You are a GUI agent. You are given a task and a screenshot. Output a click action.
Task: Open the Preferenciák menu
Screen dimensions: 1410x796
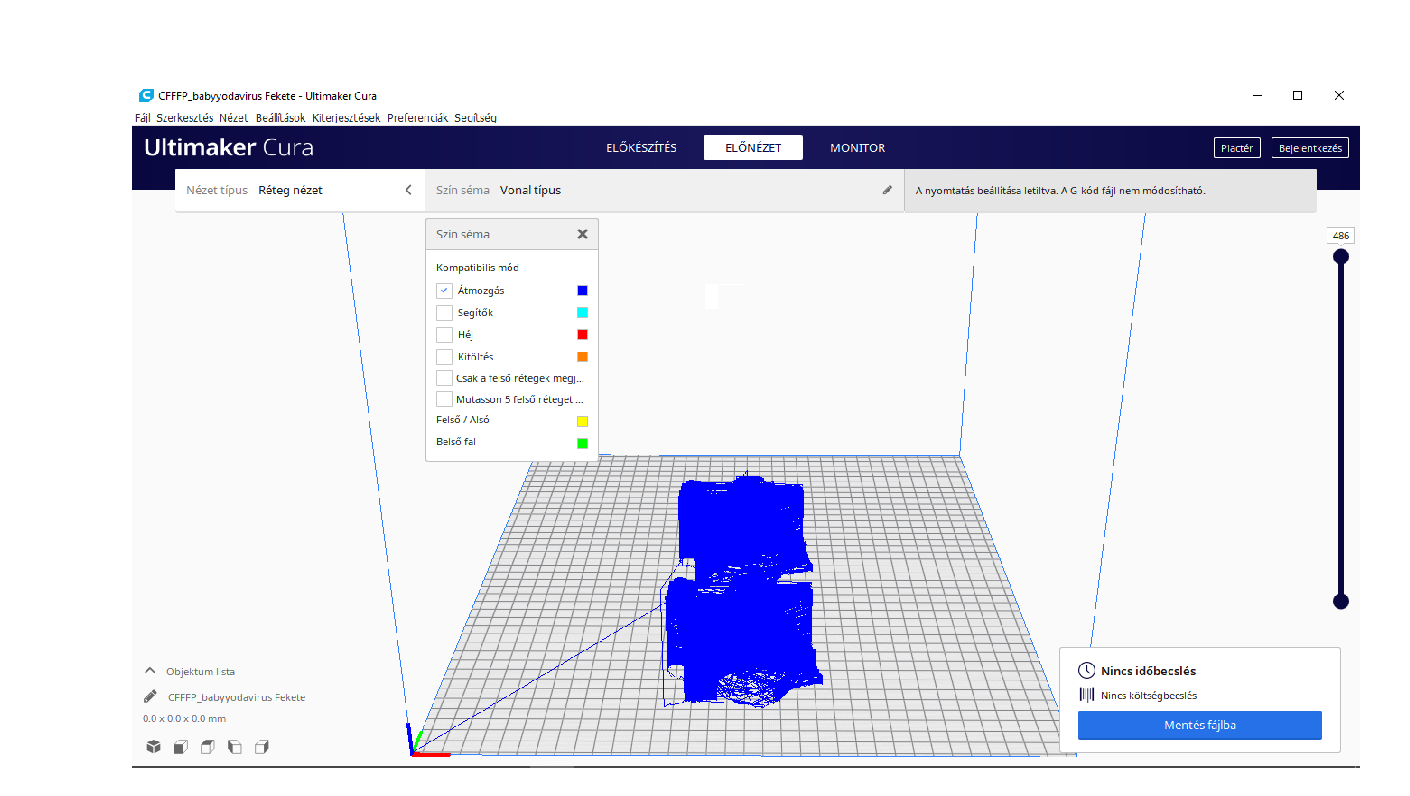418,117
